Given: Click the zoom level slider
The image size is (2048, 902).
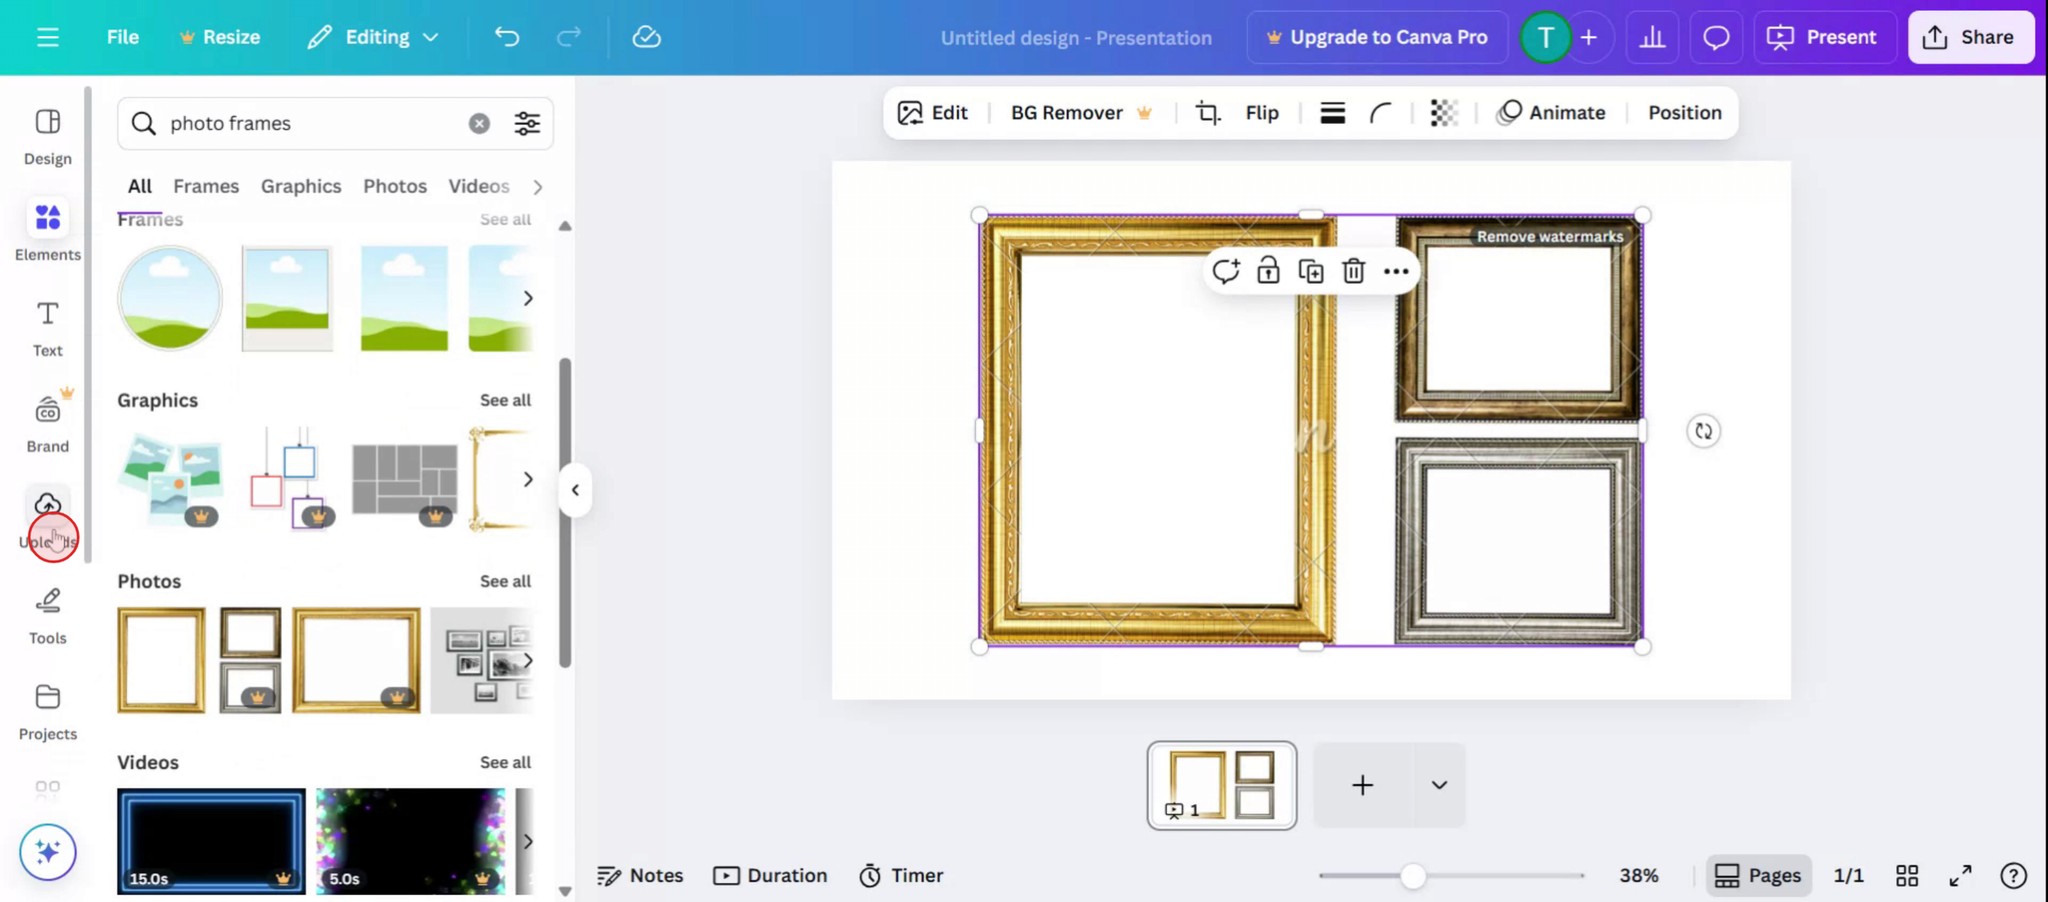Looking at the screenshot, I should (1412, 875).
